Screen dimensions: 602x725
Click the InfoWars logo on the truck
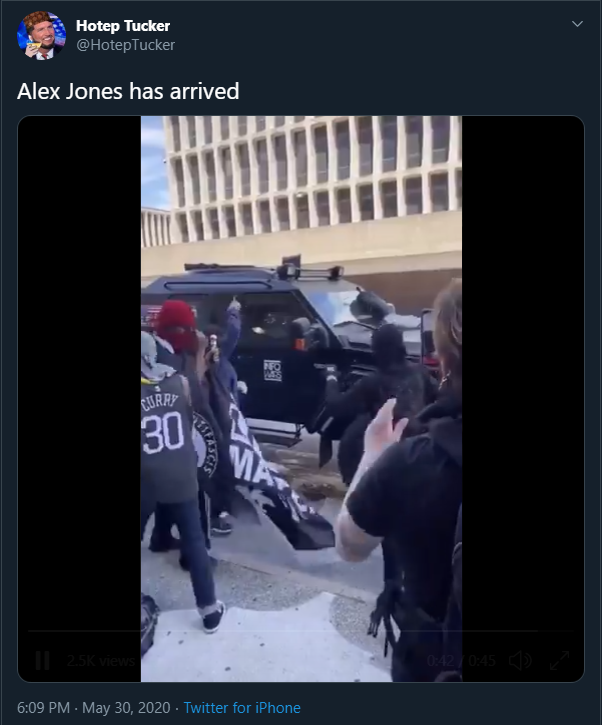272,370
